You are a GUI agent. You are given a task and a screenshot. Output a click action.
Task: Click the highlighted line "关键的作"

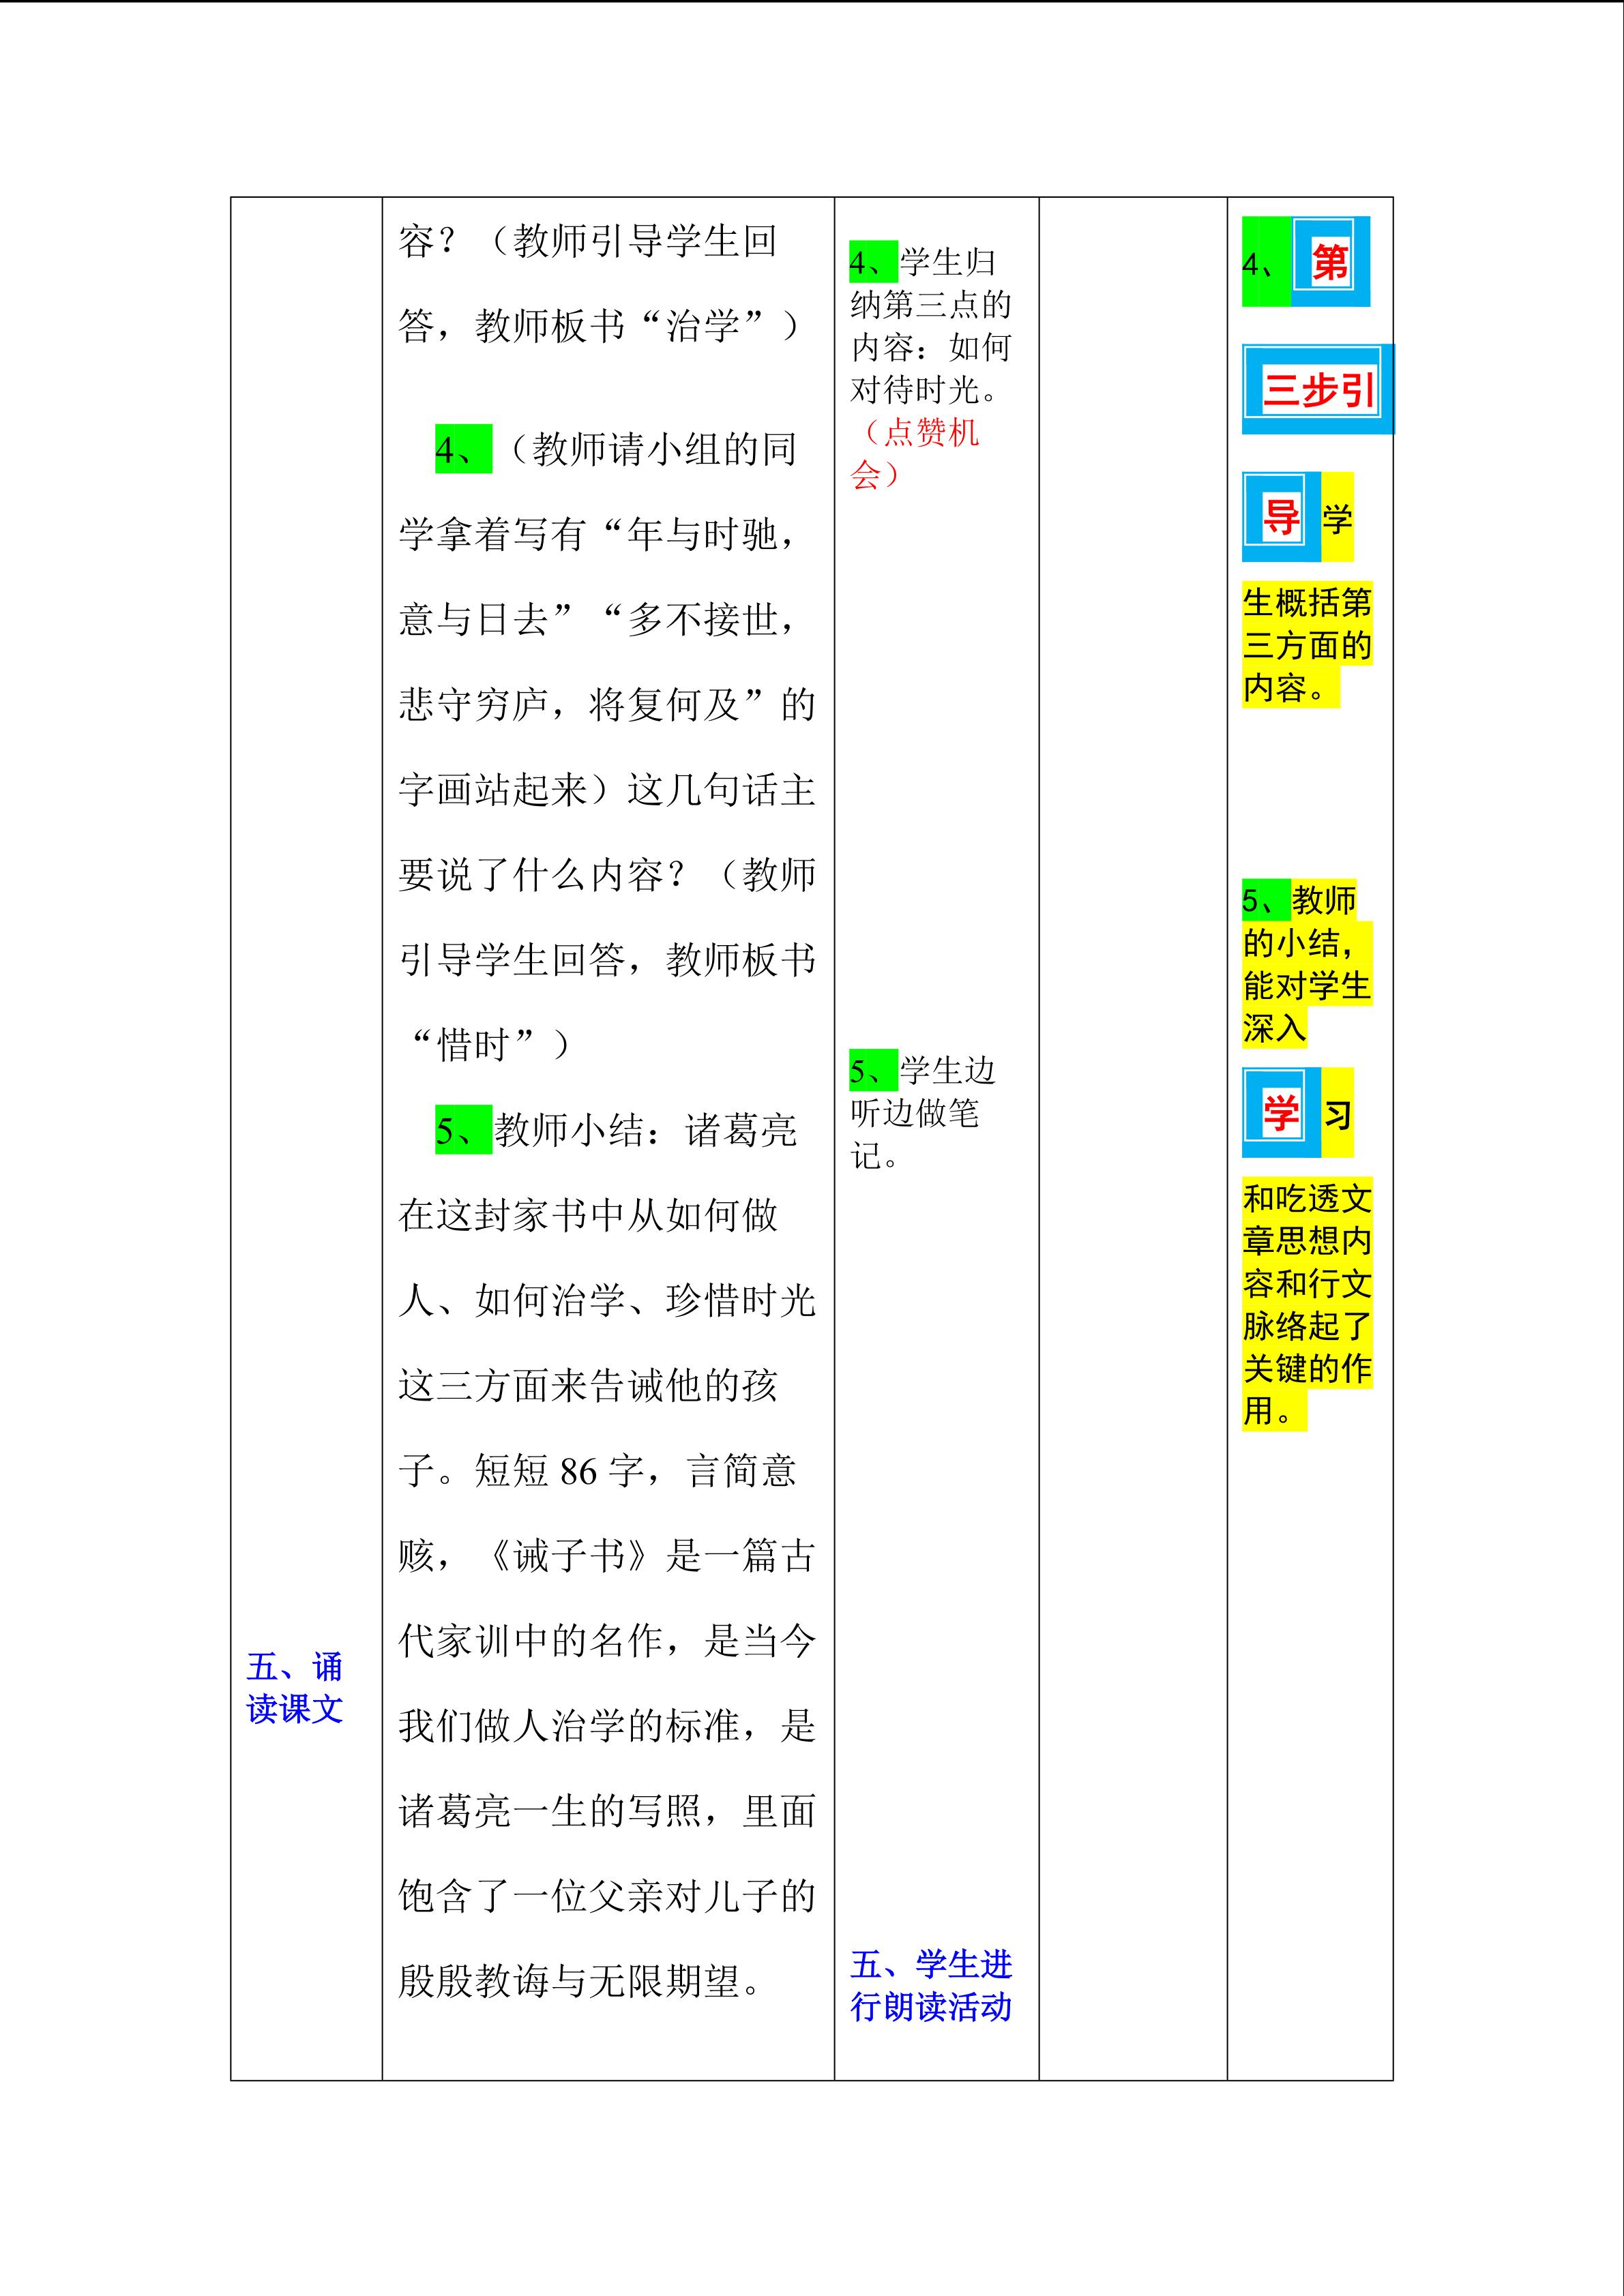1307,1368
